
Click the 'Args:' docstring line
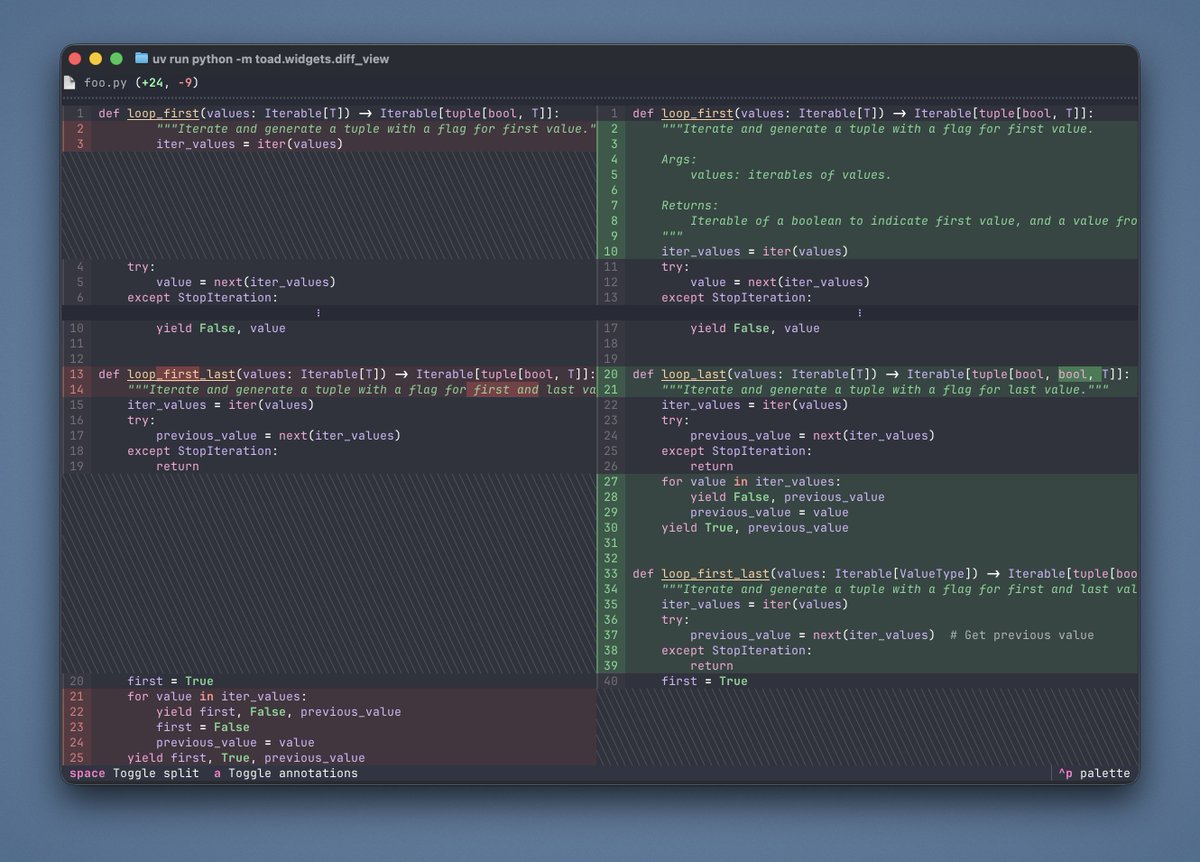click(679, 159)
